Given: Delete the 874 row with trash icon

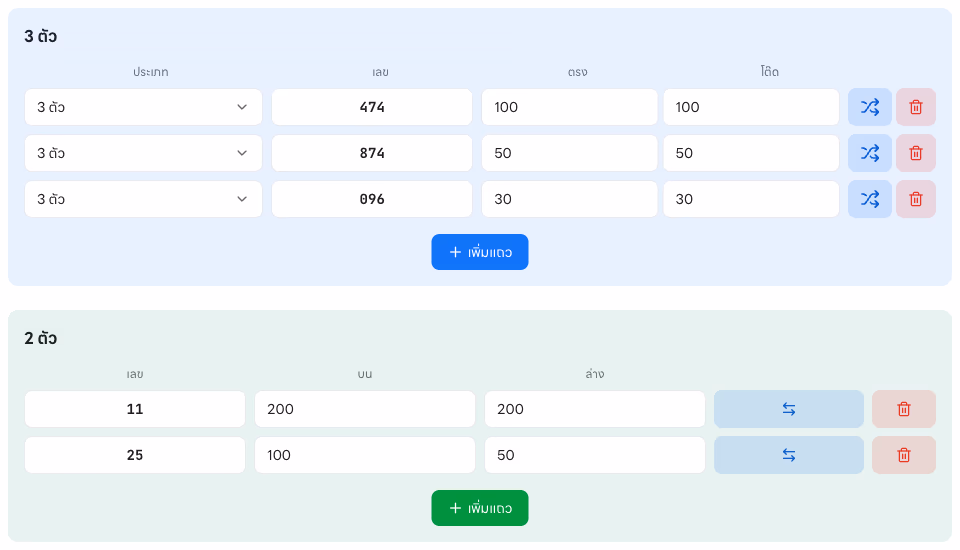Looking at the screenshot, I should pos(916,153).
